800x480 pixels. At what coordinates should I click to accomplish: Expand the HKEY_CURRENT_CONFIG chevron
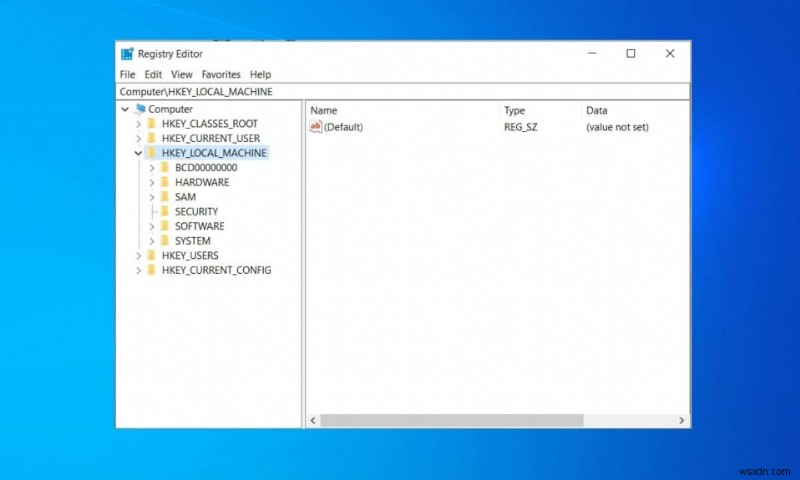138,270
